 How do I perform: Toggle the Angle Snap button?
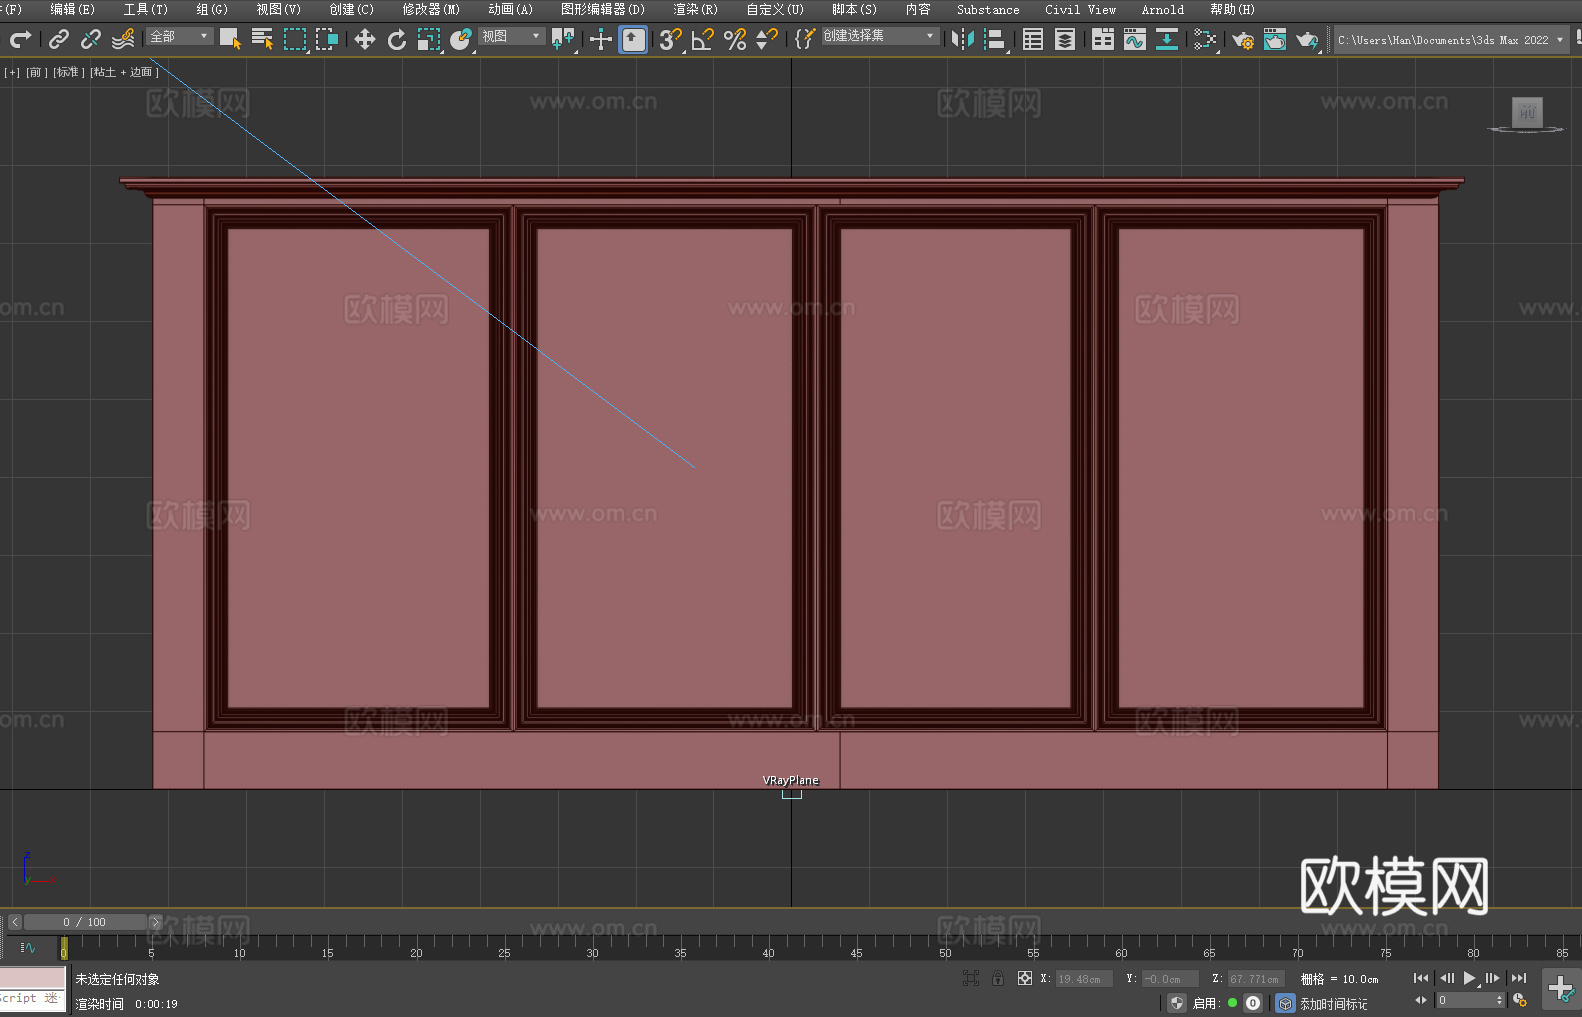(703, 39)
